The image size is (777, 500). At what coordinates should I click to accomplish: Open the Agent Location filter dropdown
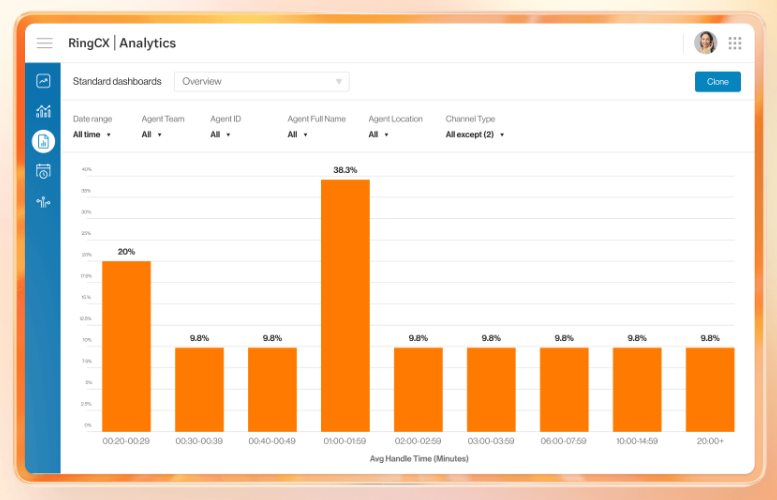pyautogui.click(x=378, y=134)
